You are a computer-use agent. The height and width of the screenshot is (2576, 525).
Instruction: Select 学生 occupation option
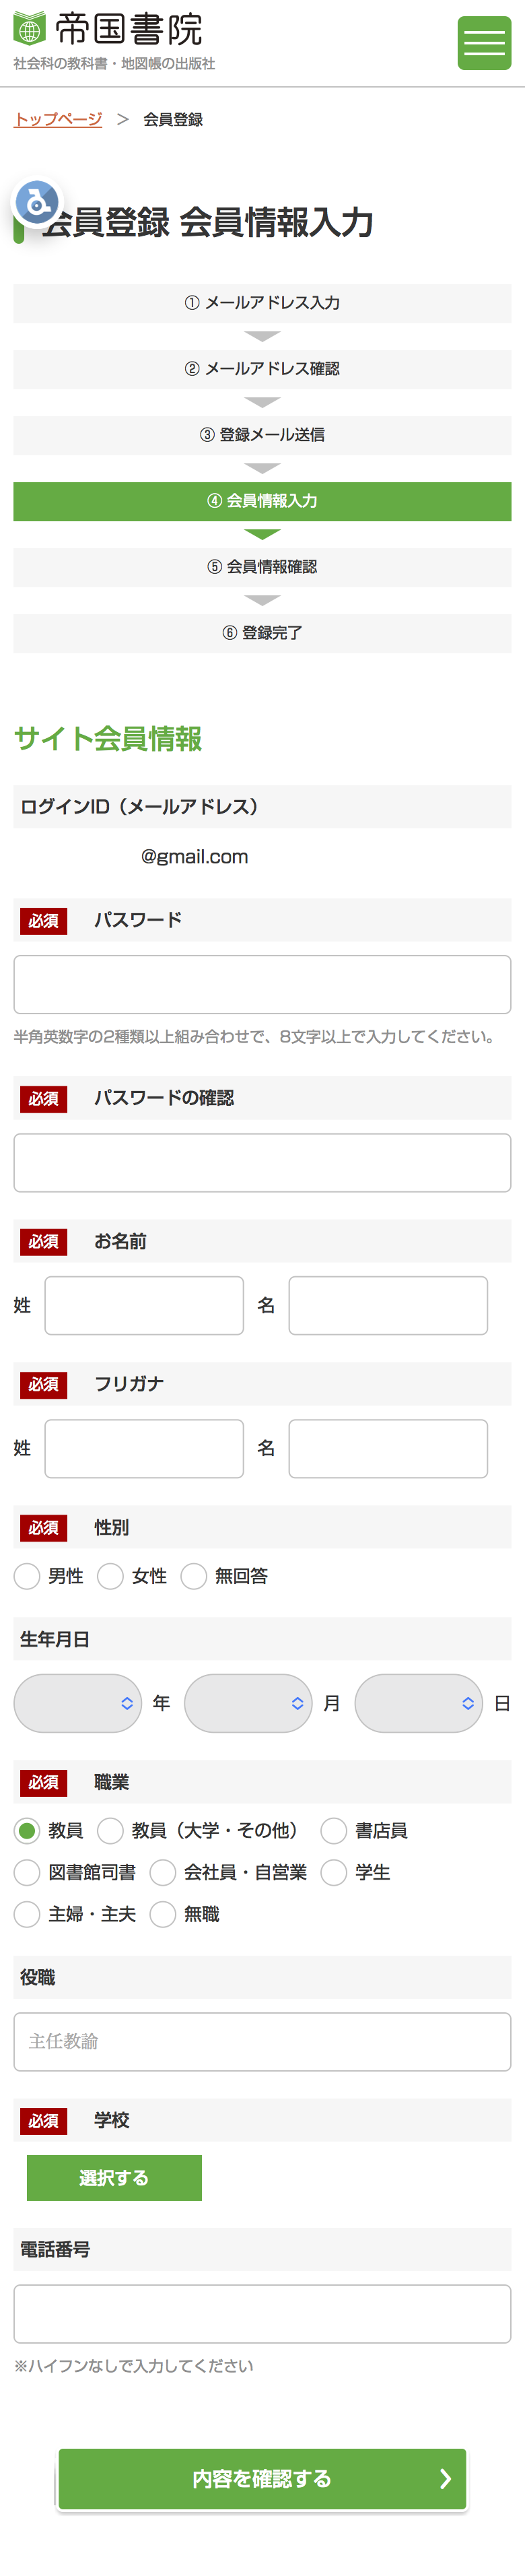[334, 1872]
